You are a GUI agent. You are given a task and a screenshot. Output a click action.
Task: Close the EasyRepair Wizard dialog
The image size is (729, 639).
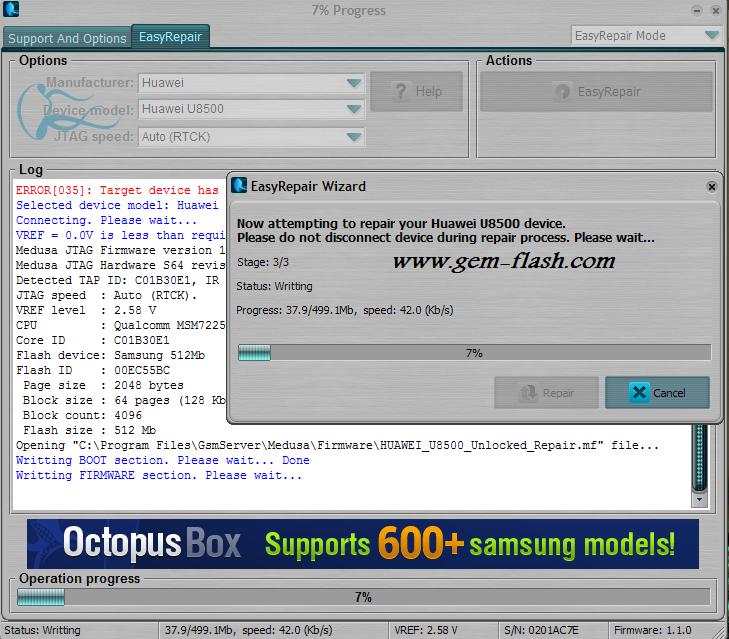[711, 186]
